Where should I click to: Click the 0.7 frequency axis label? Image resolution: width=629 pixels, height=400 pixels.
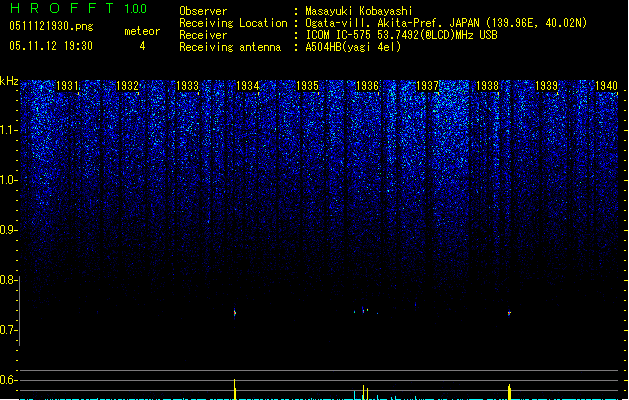(x=8, y=330)
